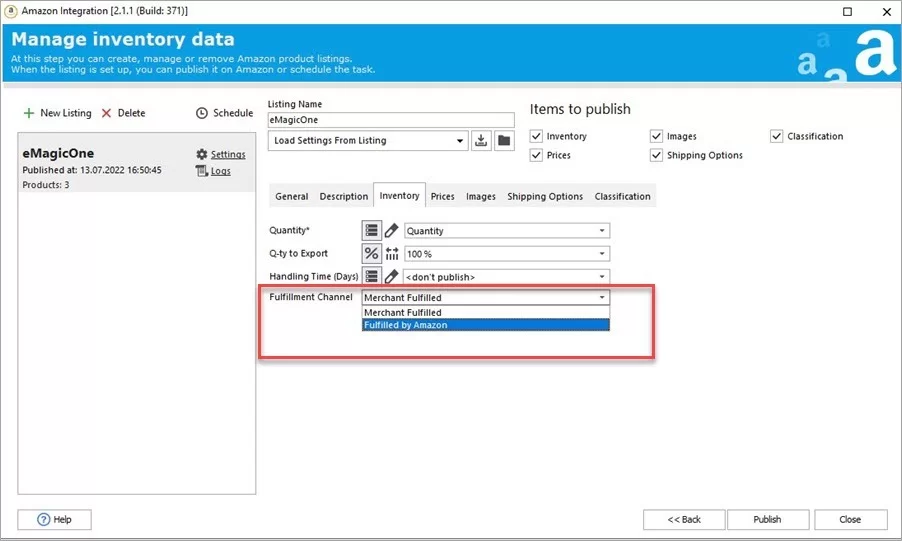Uncheck the Inventory checkbox

[537, 136]
